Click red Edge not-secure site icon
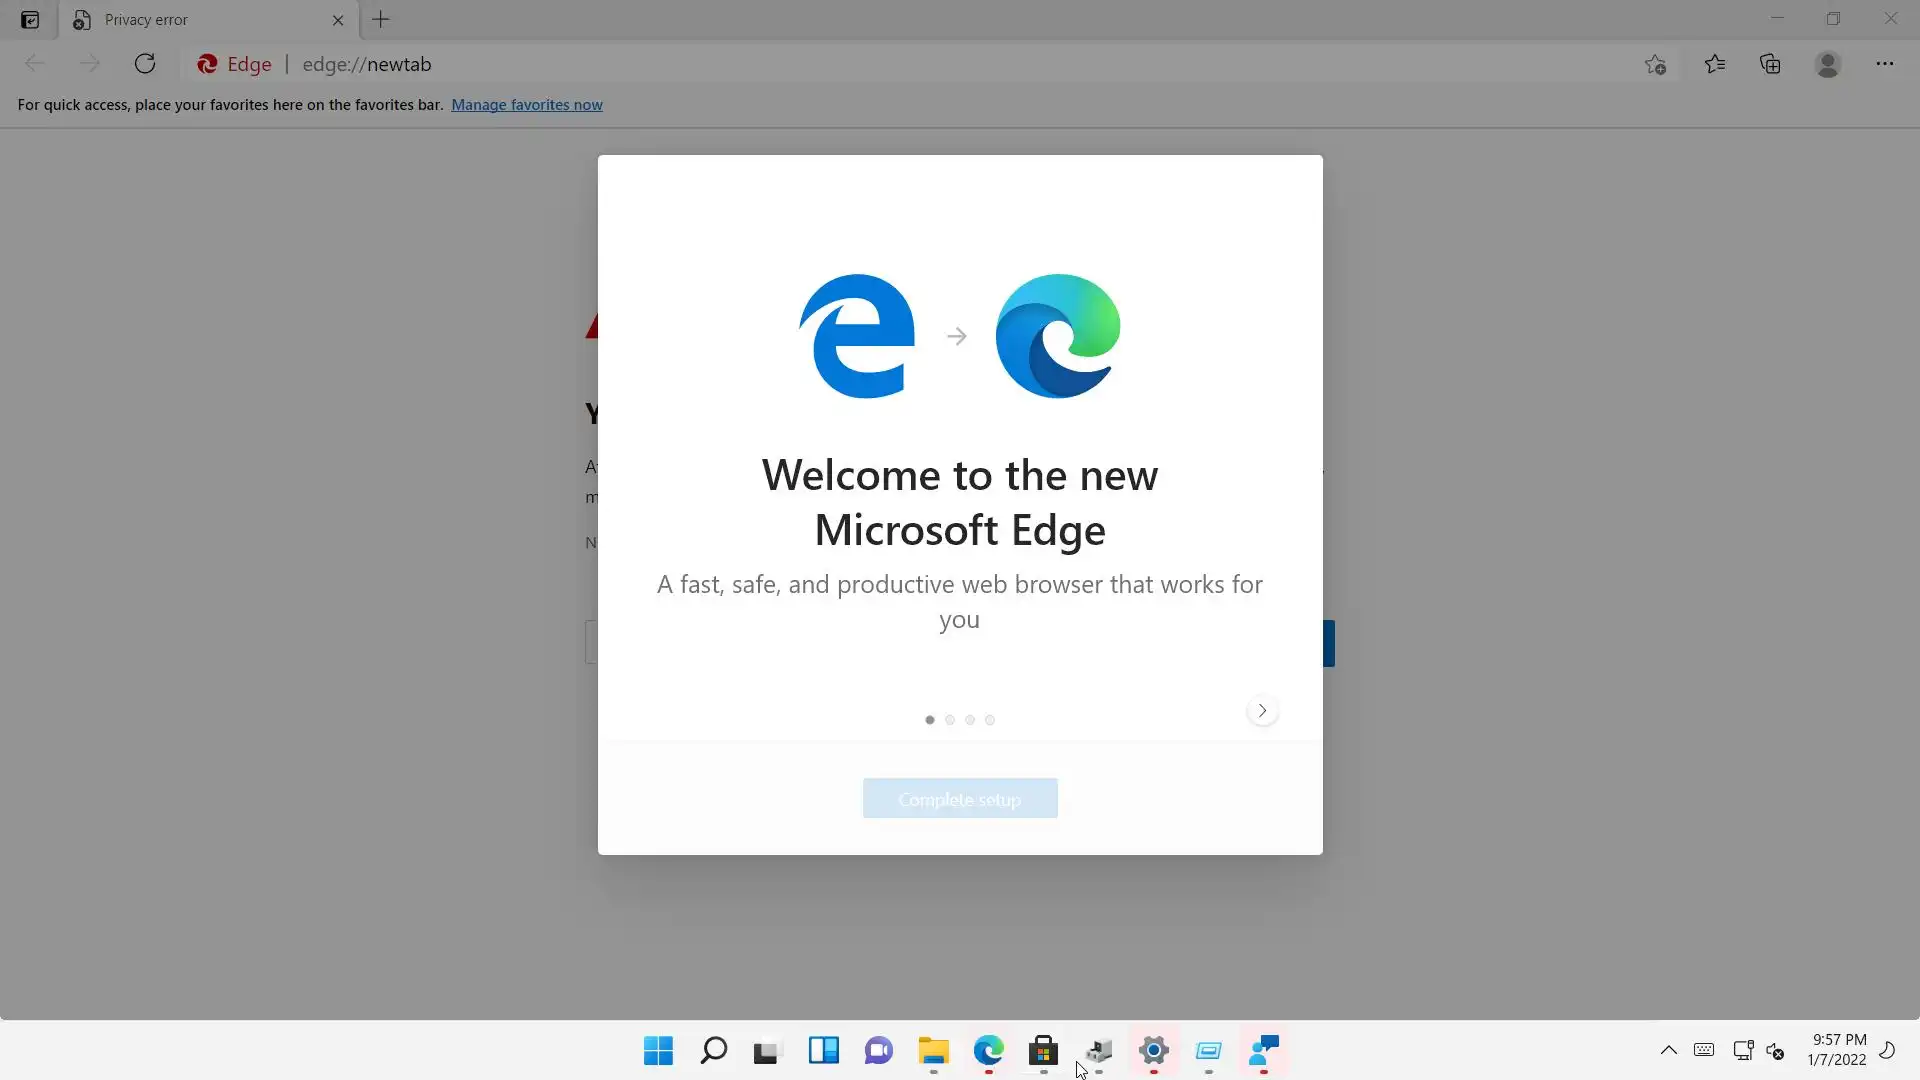The height and width of the screenshot is (1080, 1920). click(208, 64)
